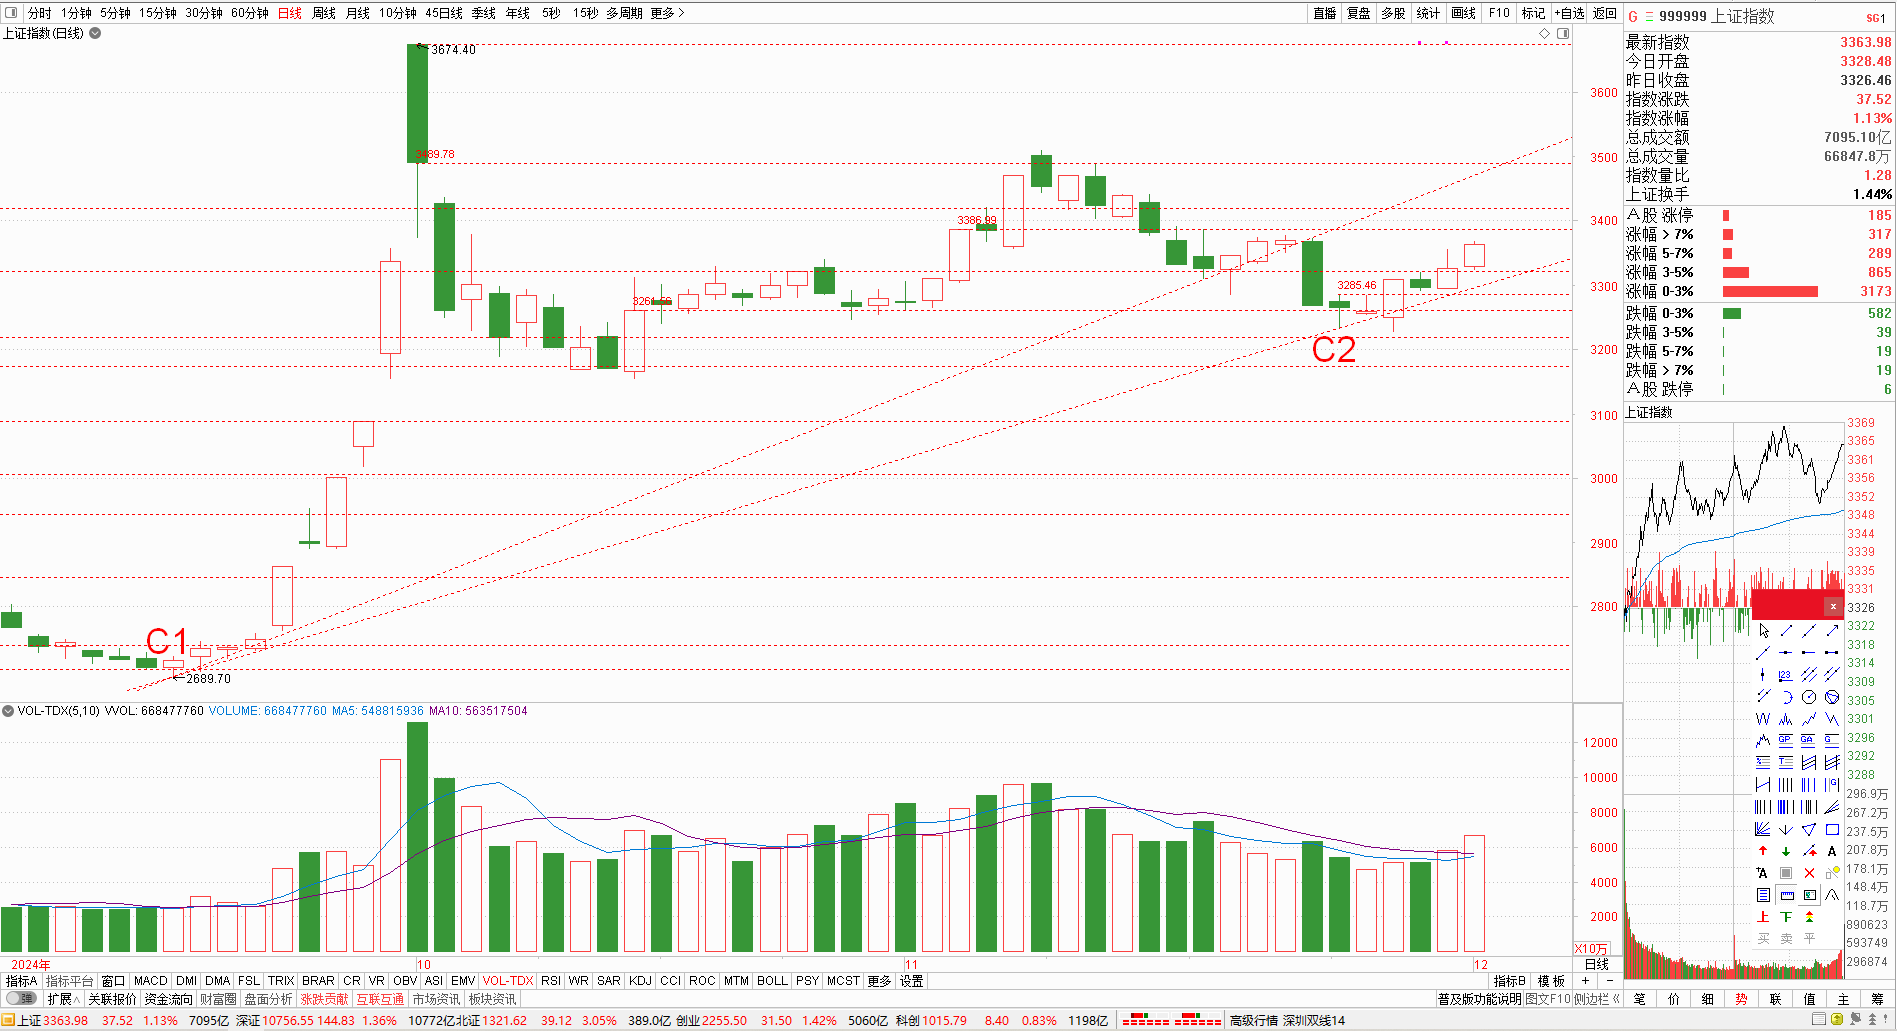Select the arrow pointer drawing tool
1897x1031 pixels.
point(1764,631)
